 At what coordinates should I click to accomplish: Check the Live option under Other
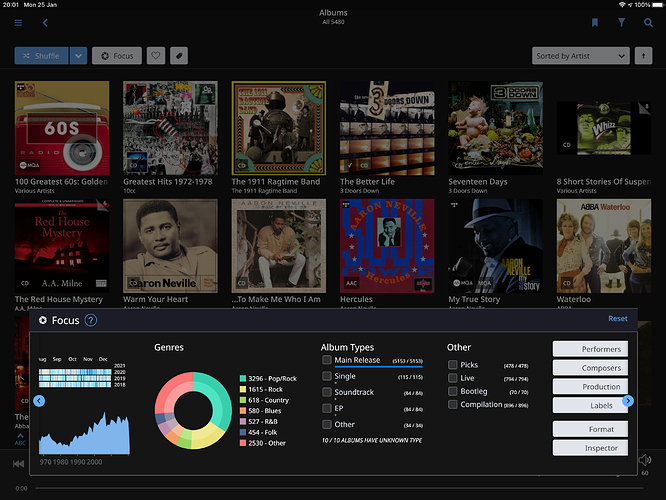click(x=453, y=379)
